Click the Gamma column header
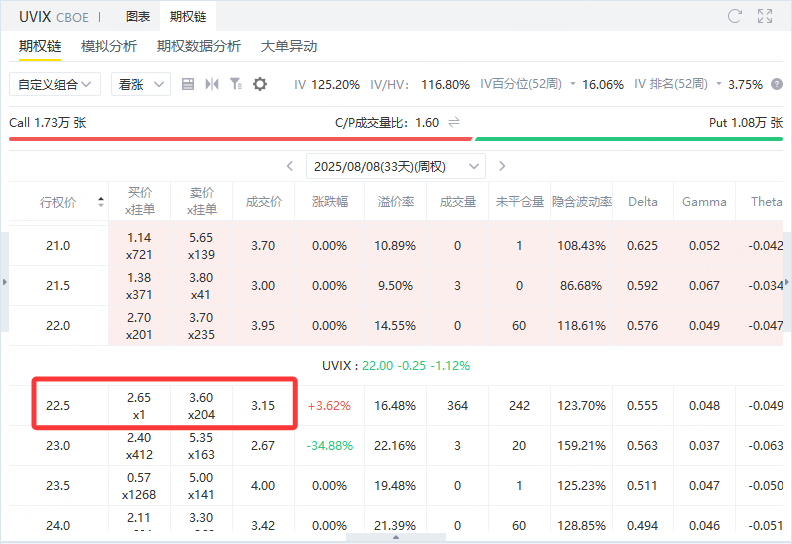Screen dimensions: 792x544 pos(704,202)
